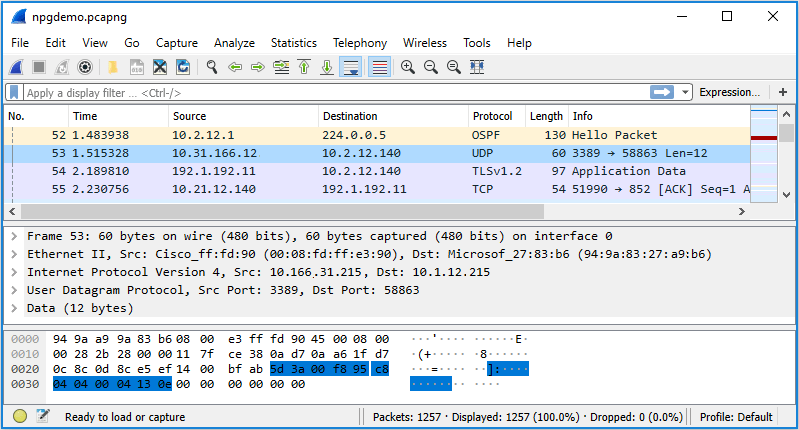Viewport: 799px width, 430px height.
Task: Open the Statistics menu
Action: [294, 43]
